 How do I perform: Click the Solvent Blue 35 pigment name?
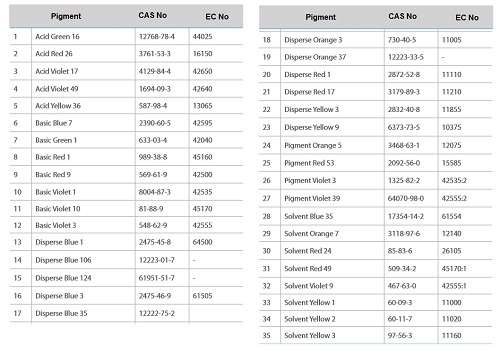(x=308, y=216)
